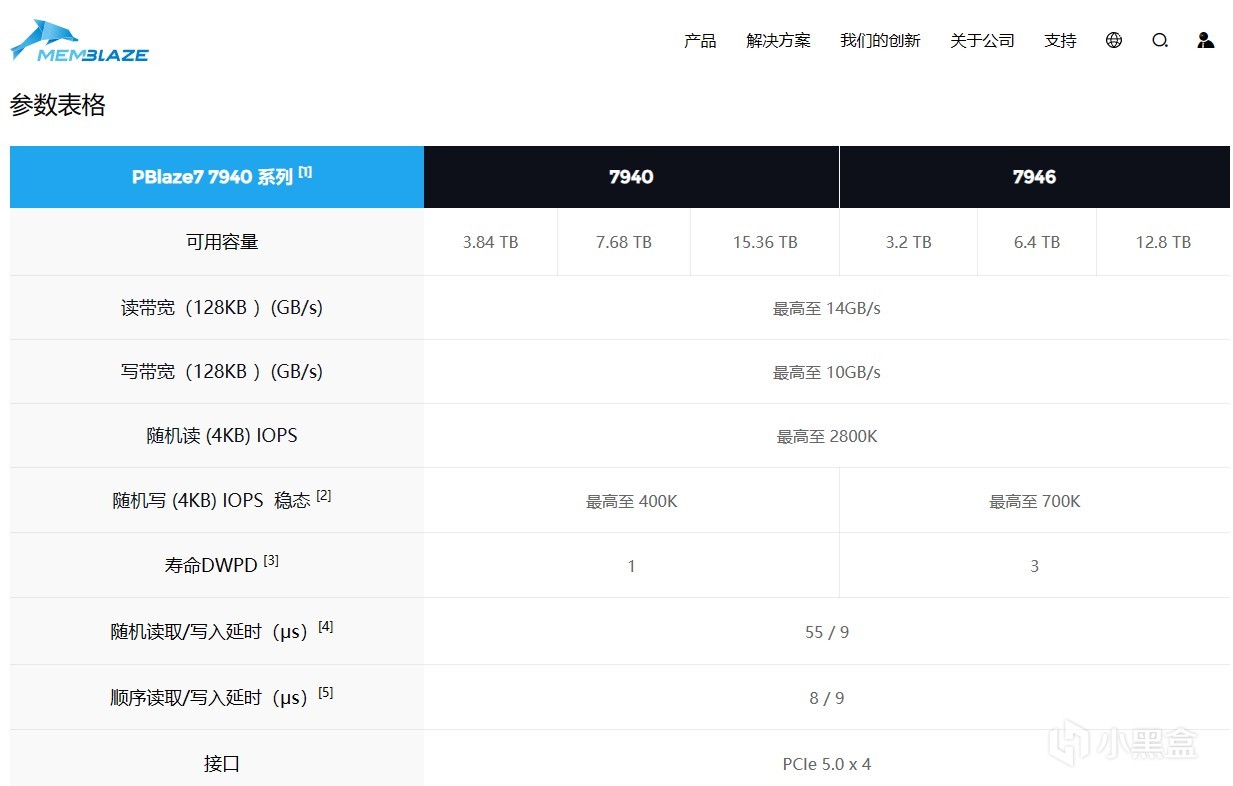Open the language globe icon
1233x786 pixels.
pyautogui.click(x=1114, y=41)
